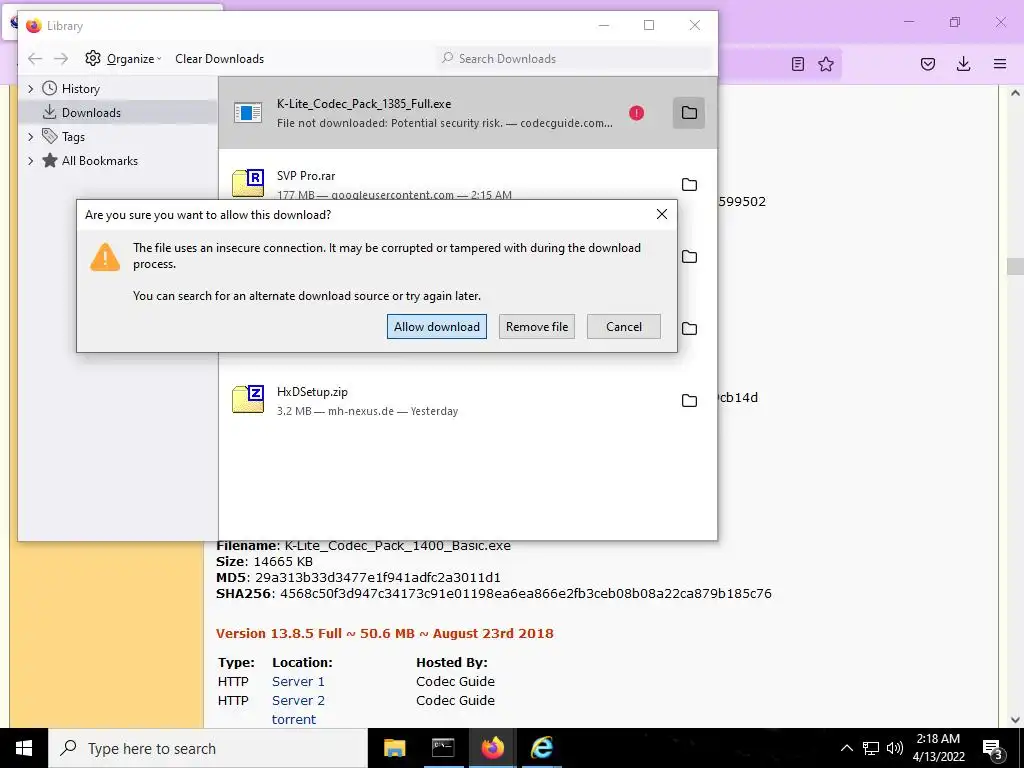Select Tags in the sidebar
This screenshot has width=1024, height=768.
[x=73, y=136]
